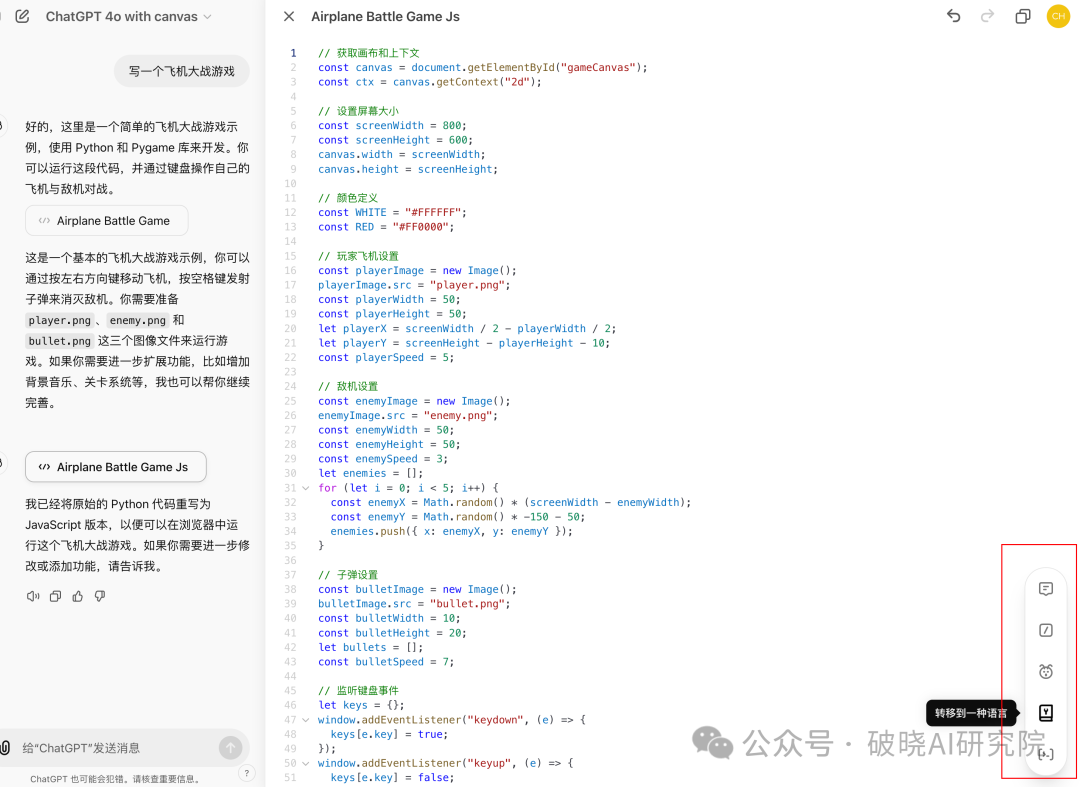1080x787 pixels.
Task: Read the response aloud with speaker icon
Action: click(x=32, y=595)
